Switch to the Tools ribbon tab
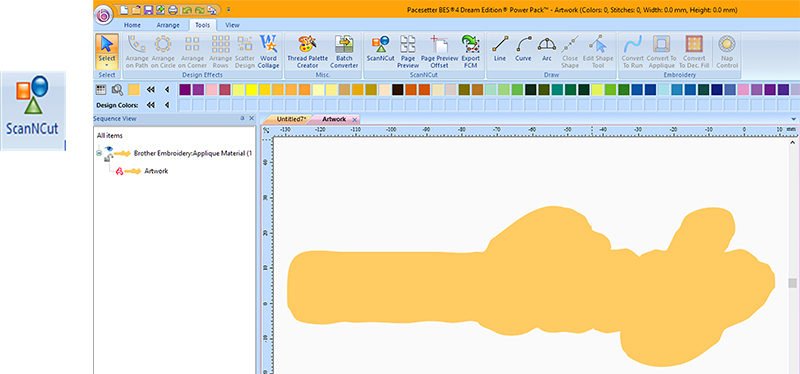This screenshot has width=800, height=374. point(203,25)
